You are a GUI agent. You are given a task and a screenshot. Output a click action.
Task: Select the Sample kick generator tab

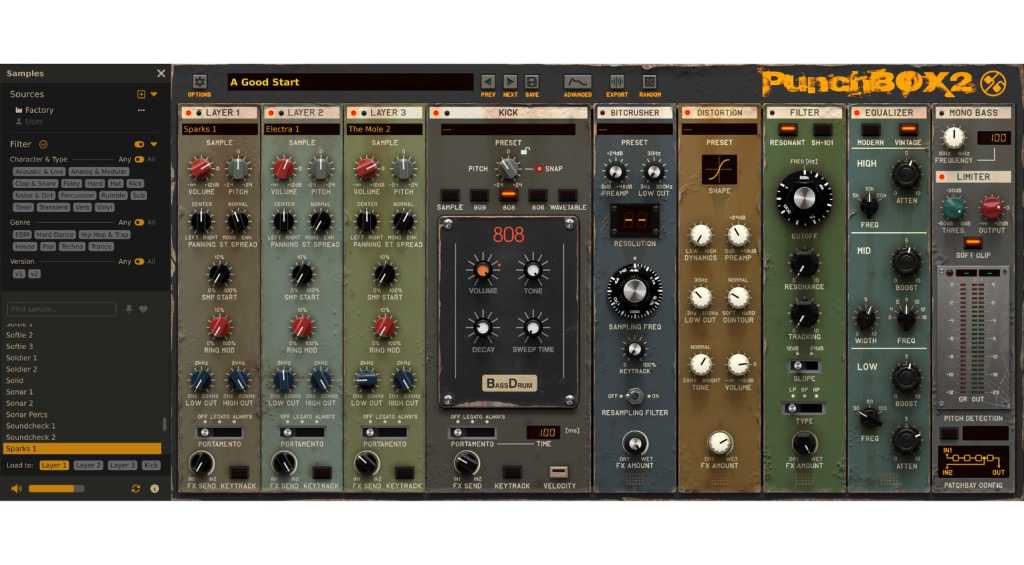click(x=449, y=195)
